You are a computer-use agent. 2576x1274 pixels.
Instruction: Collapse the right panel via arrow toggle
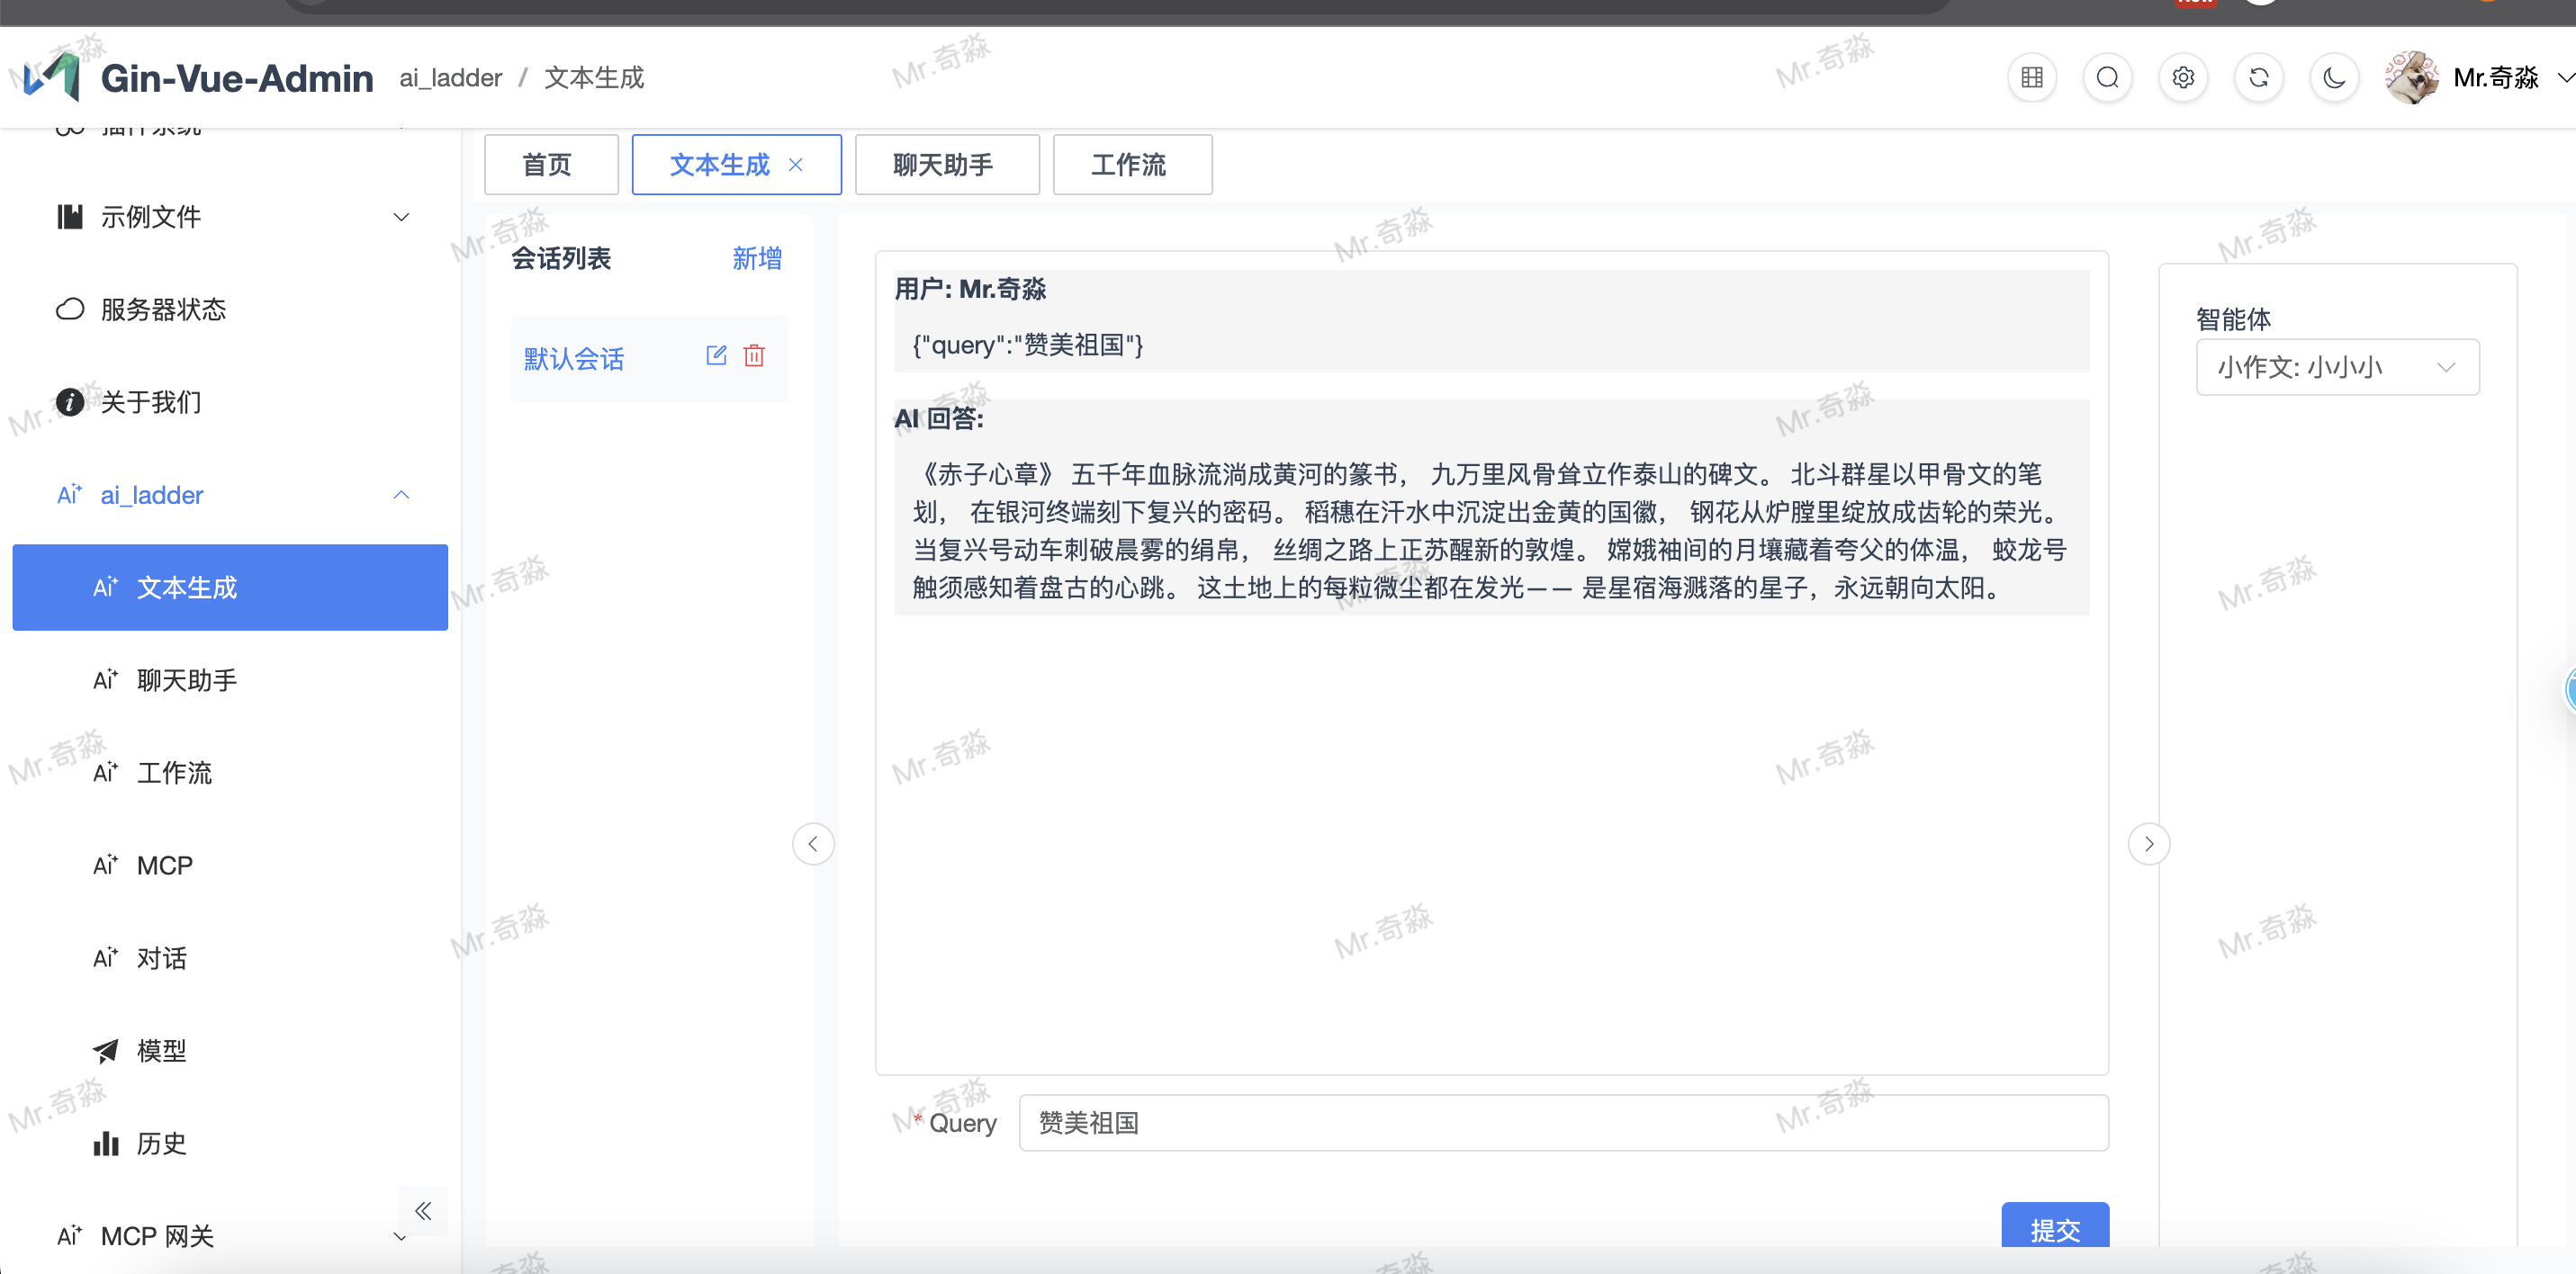[2149, 843]
